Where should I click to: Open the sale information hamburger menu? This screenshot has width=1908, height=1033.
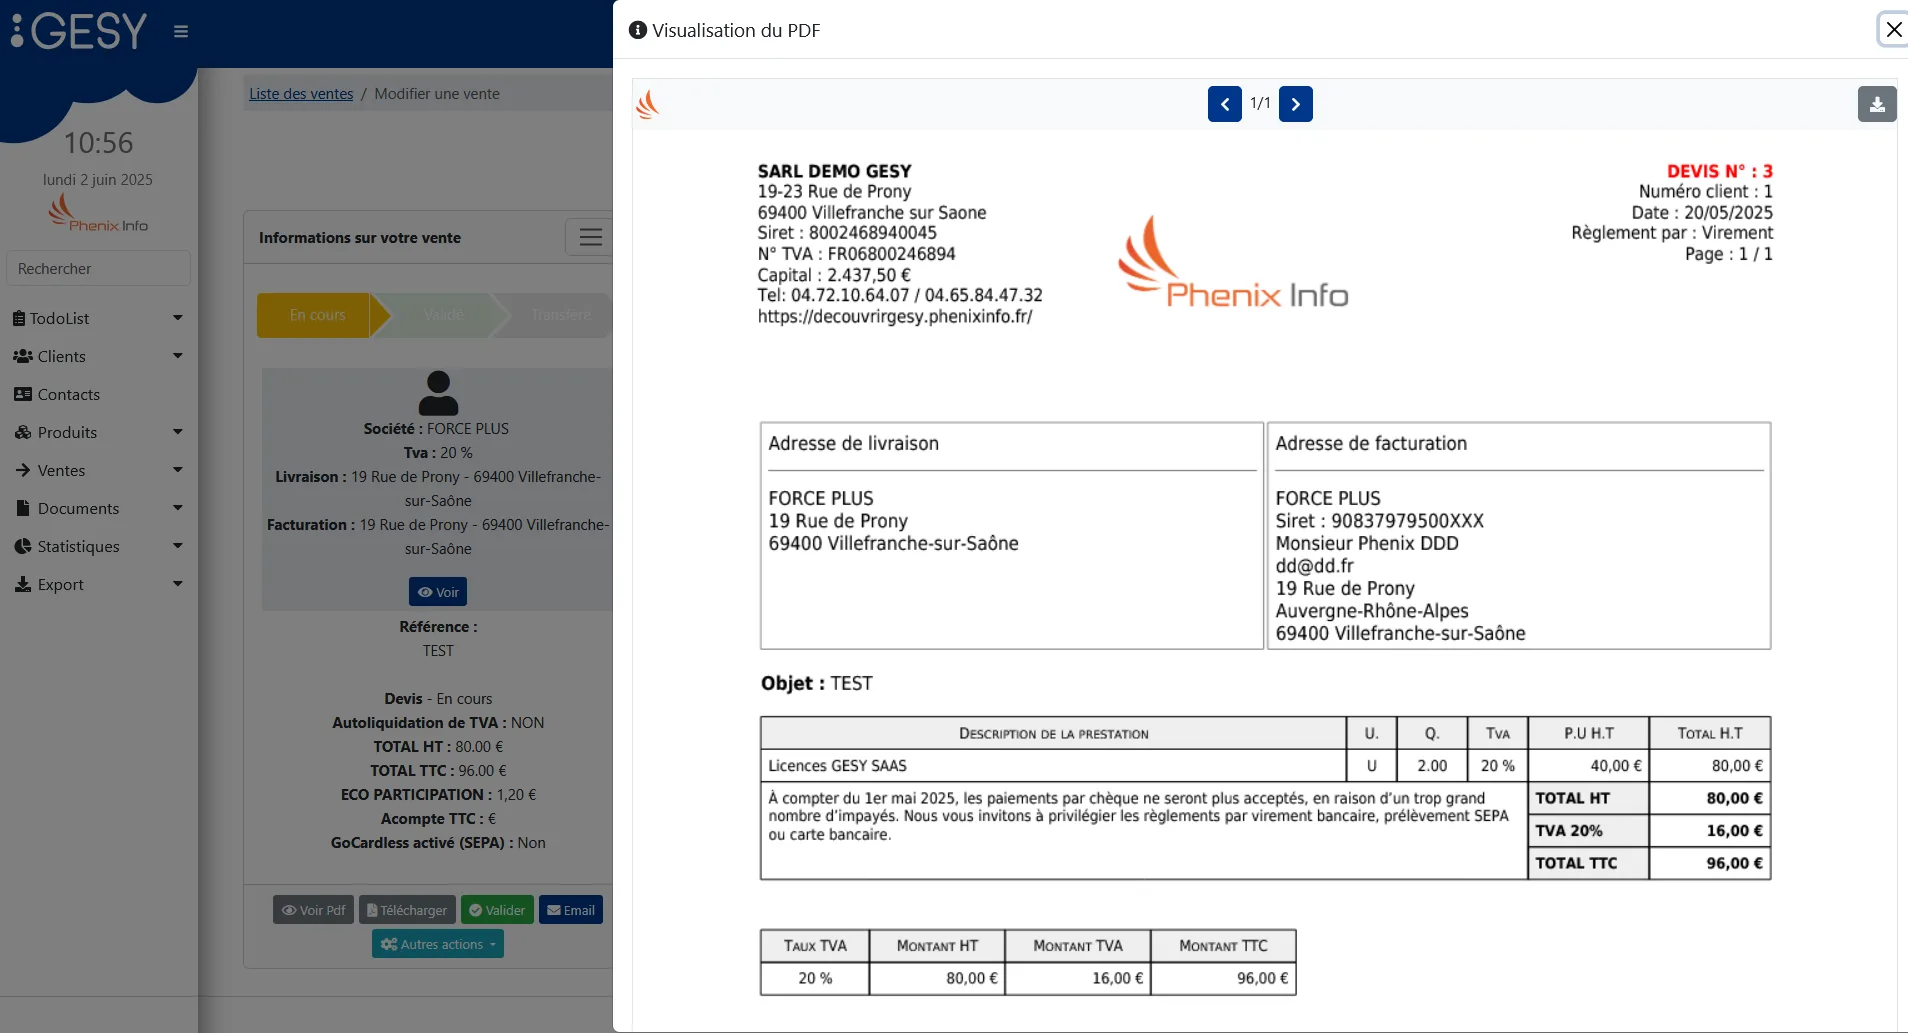pos(590,237)
